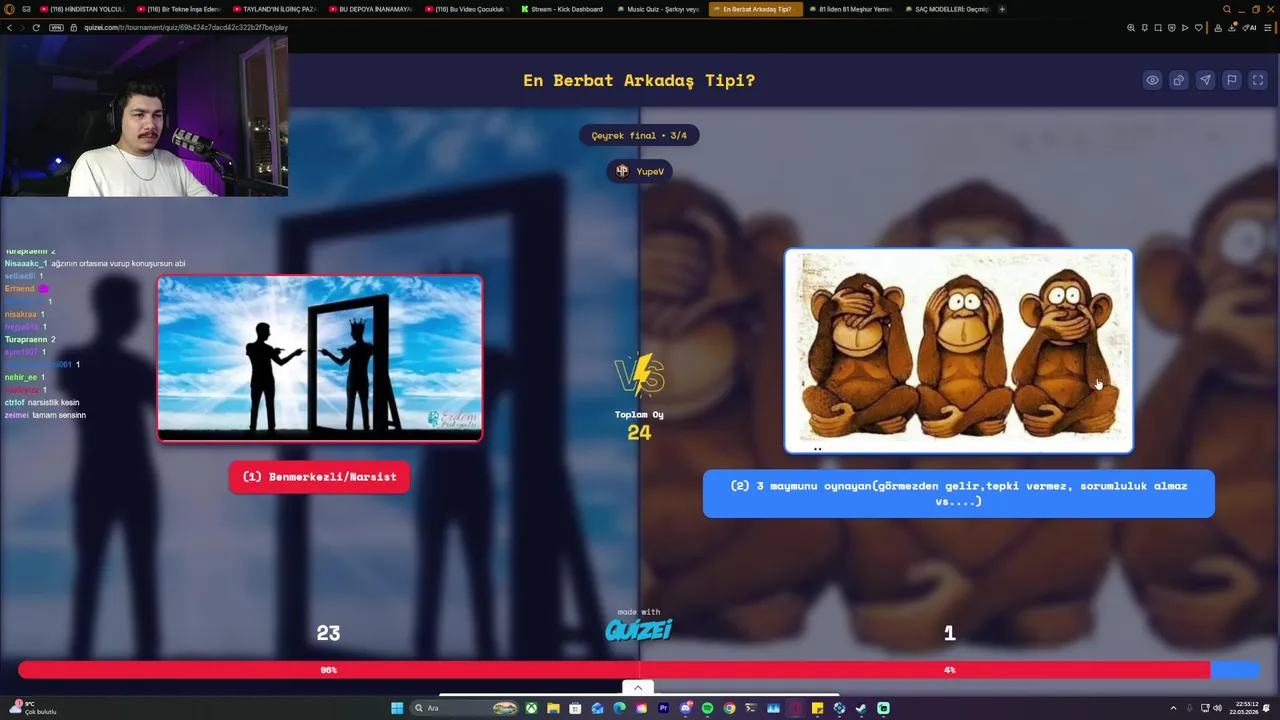Switch to HİNDİSTAN YOLCULUĞU tab
Viewport: 1280px width, 720px height.
(x=81, y=9)
